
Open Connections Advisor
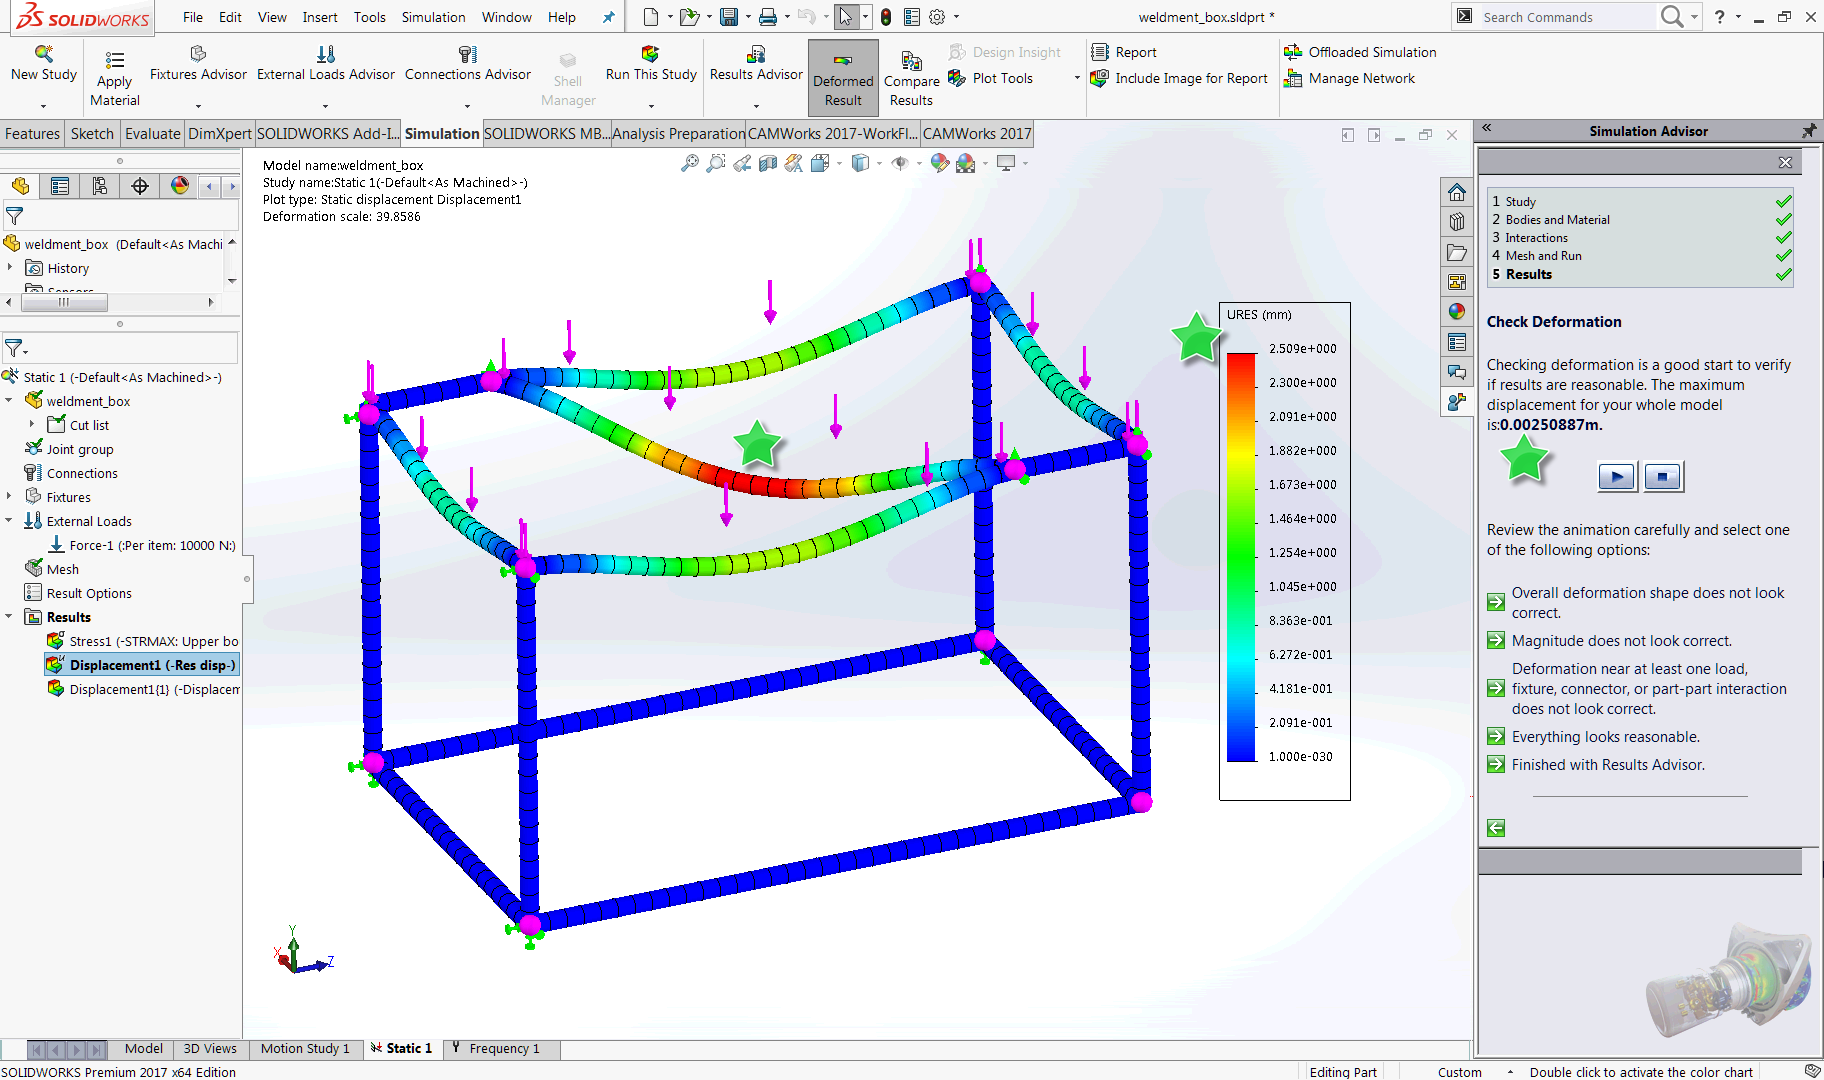coord(468,62)
